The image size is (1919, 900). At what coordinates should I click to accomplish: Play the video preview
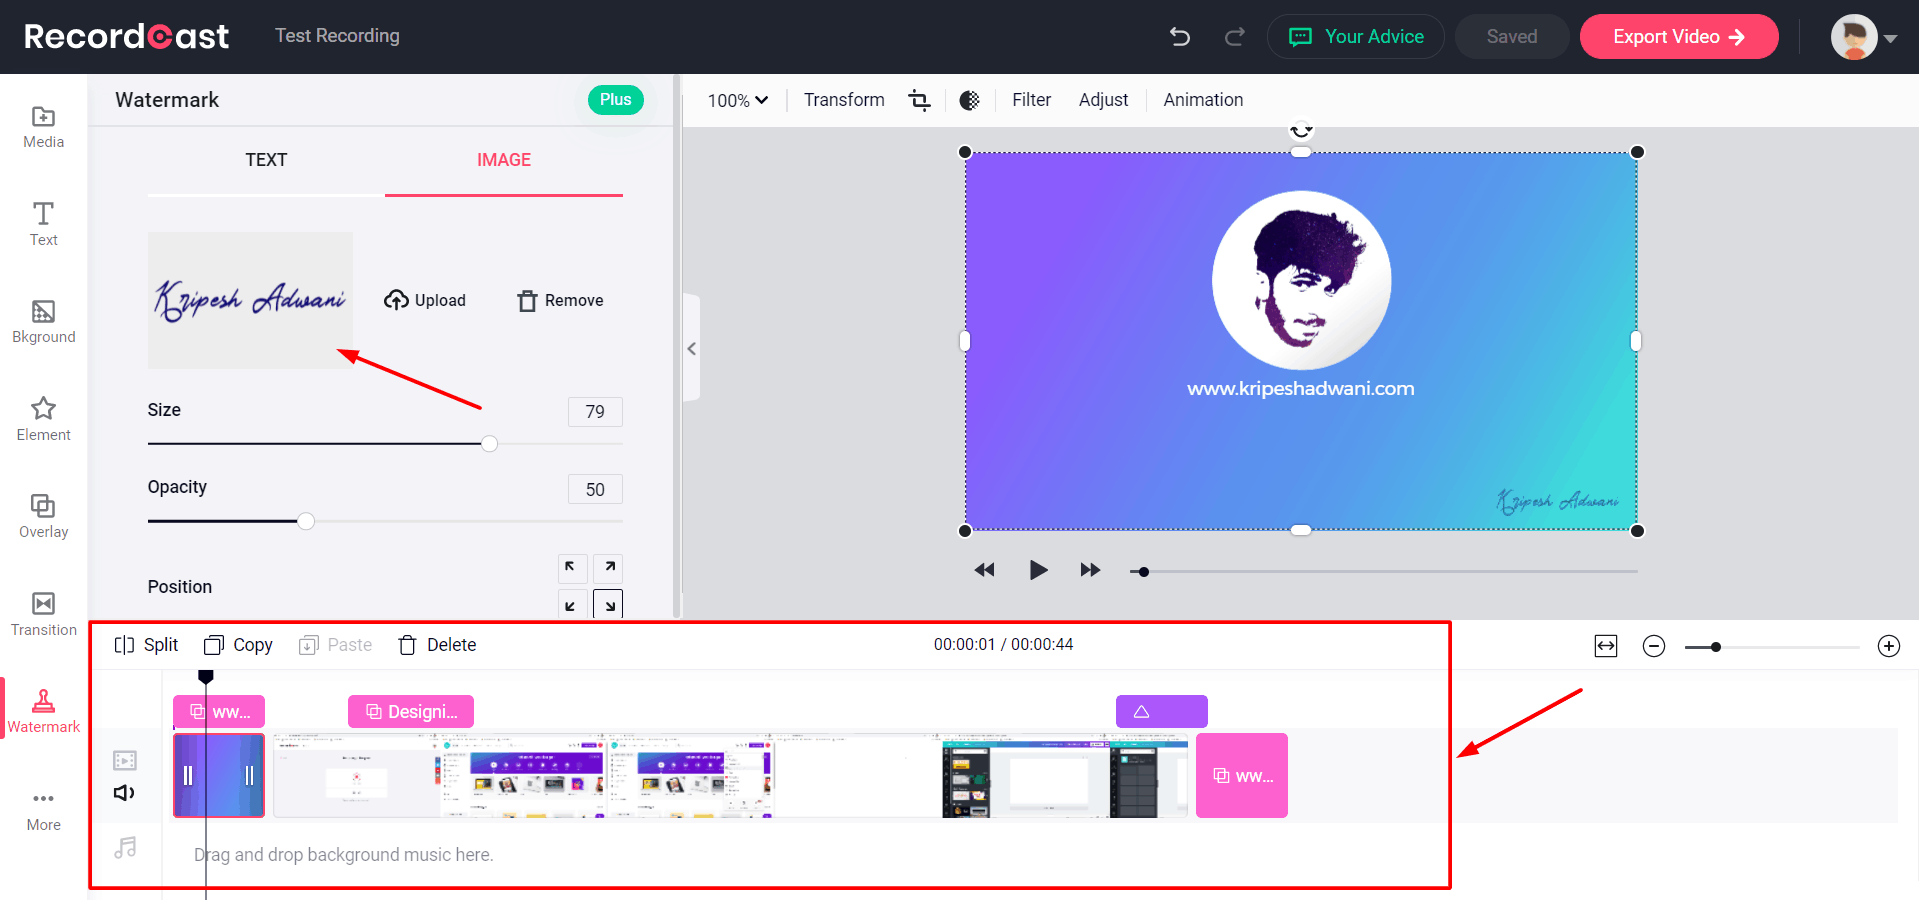point(1038,570)
